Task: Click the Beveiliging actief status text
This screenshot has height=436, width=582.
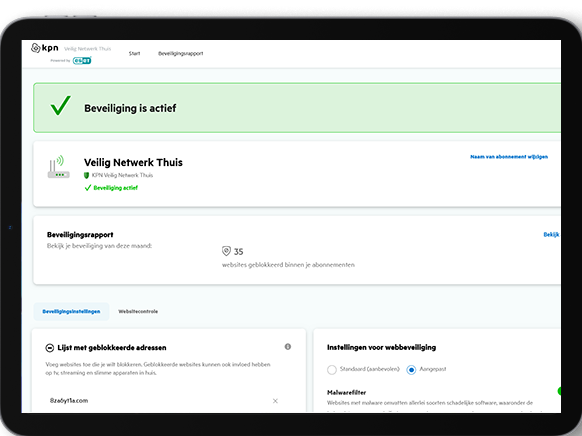Action: 115,188
